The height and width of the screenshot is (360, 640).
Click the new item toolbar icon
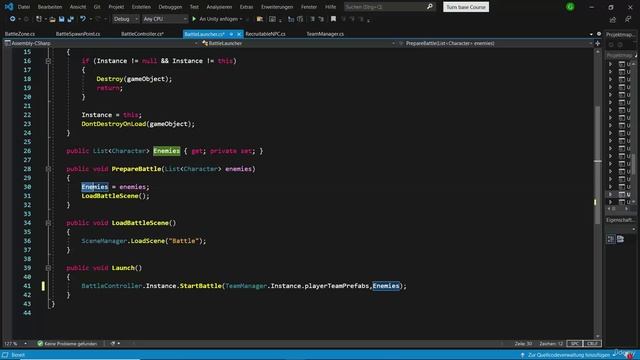click(x=39, y=19)
